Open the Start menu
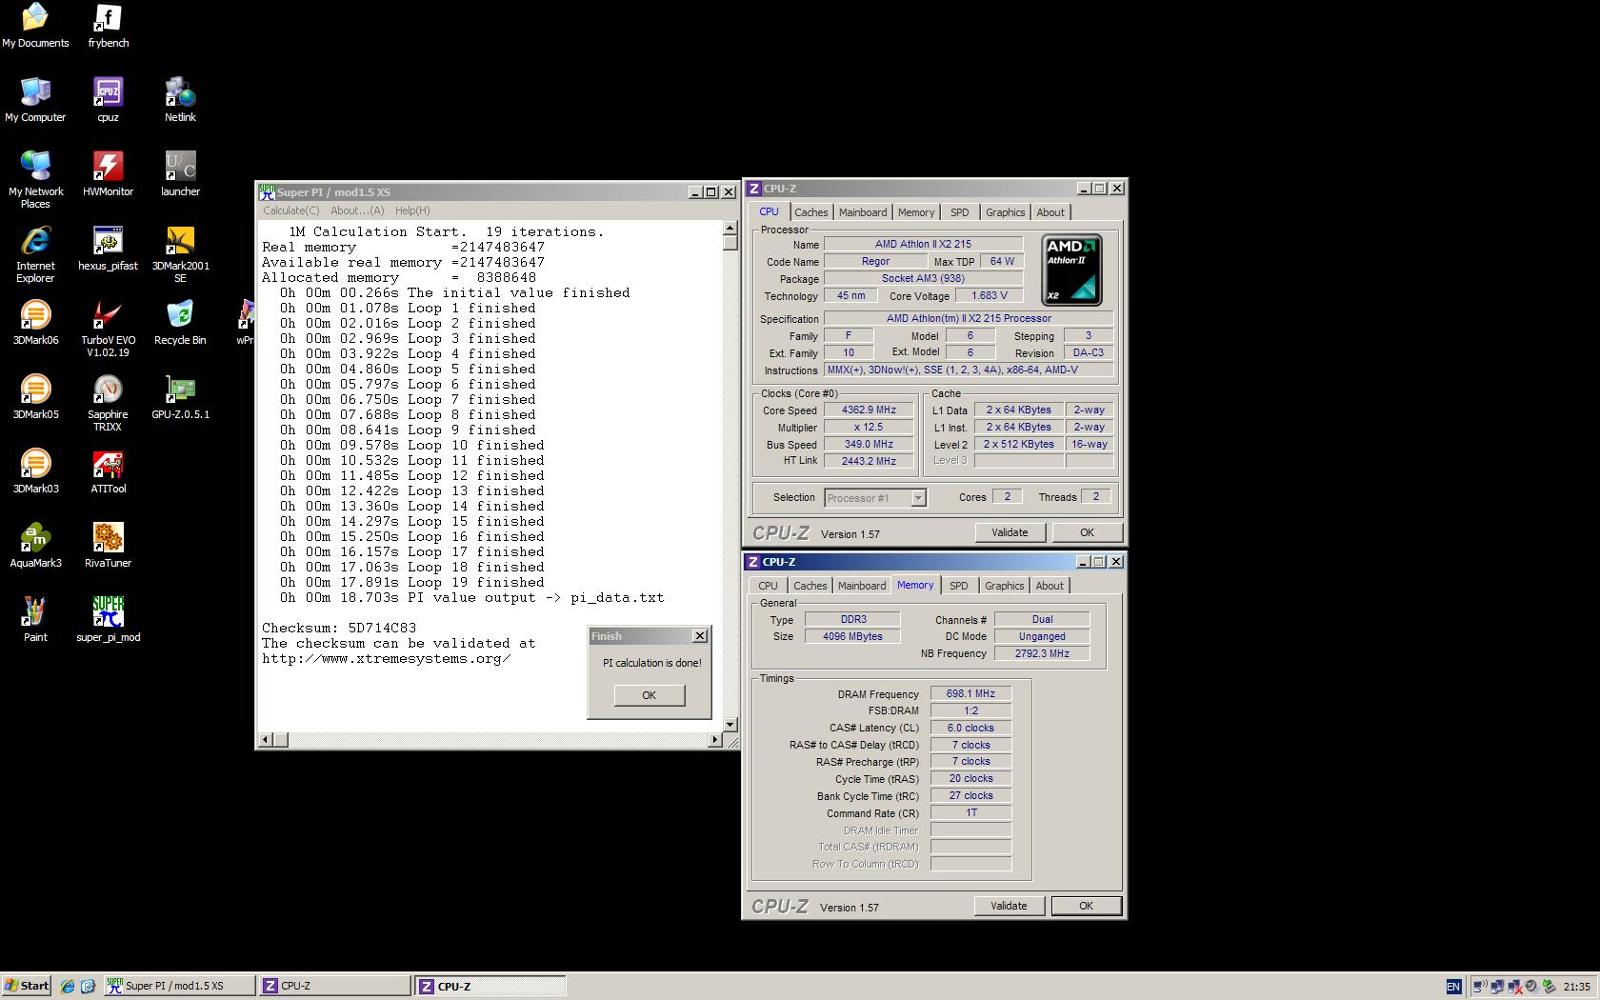1600x1000 pixels. 27,986
